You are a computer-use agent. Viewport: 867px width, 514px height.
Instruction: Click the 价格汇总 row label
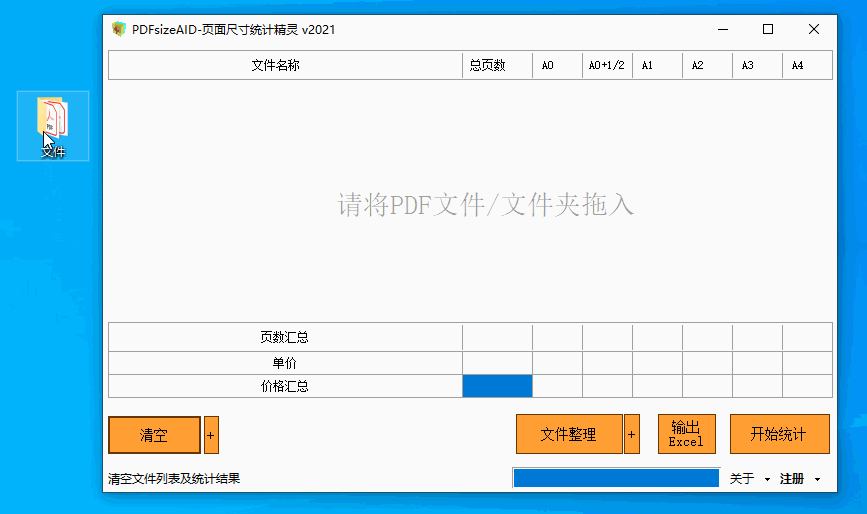[x=285, y=386]
